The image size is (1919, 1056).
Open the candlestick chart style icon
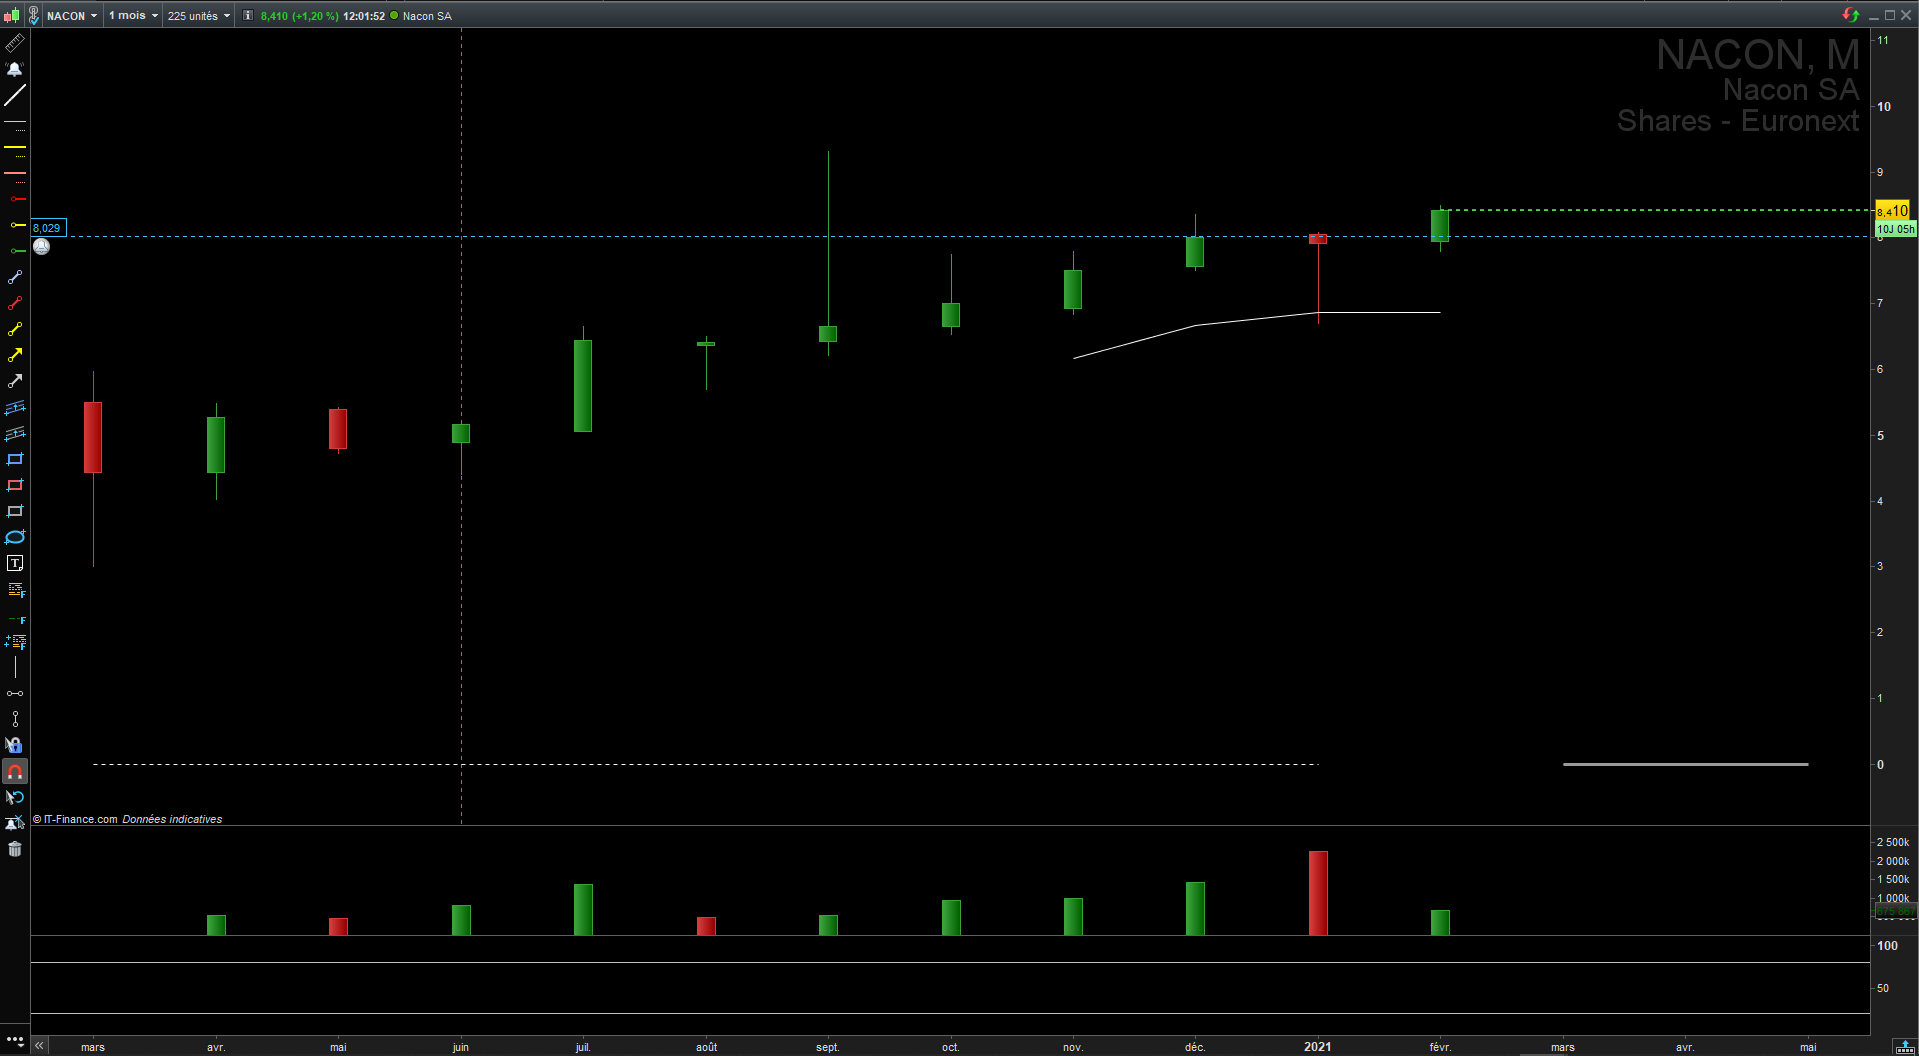pyautogui.click(x=11, y=15)
